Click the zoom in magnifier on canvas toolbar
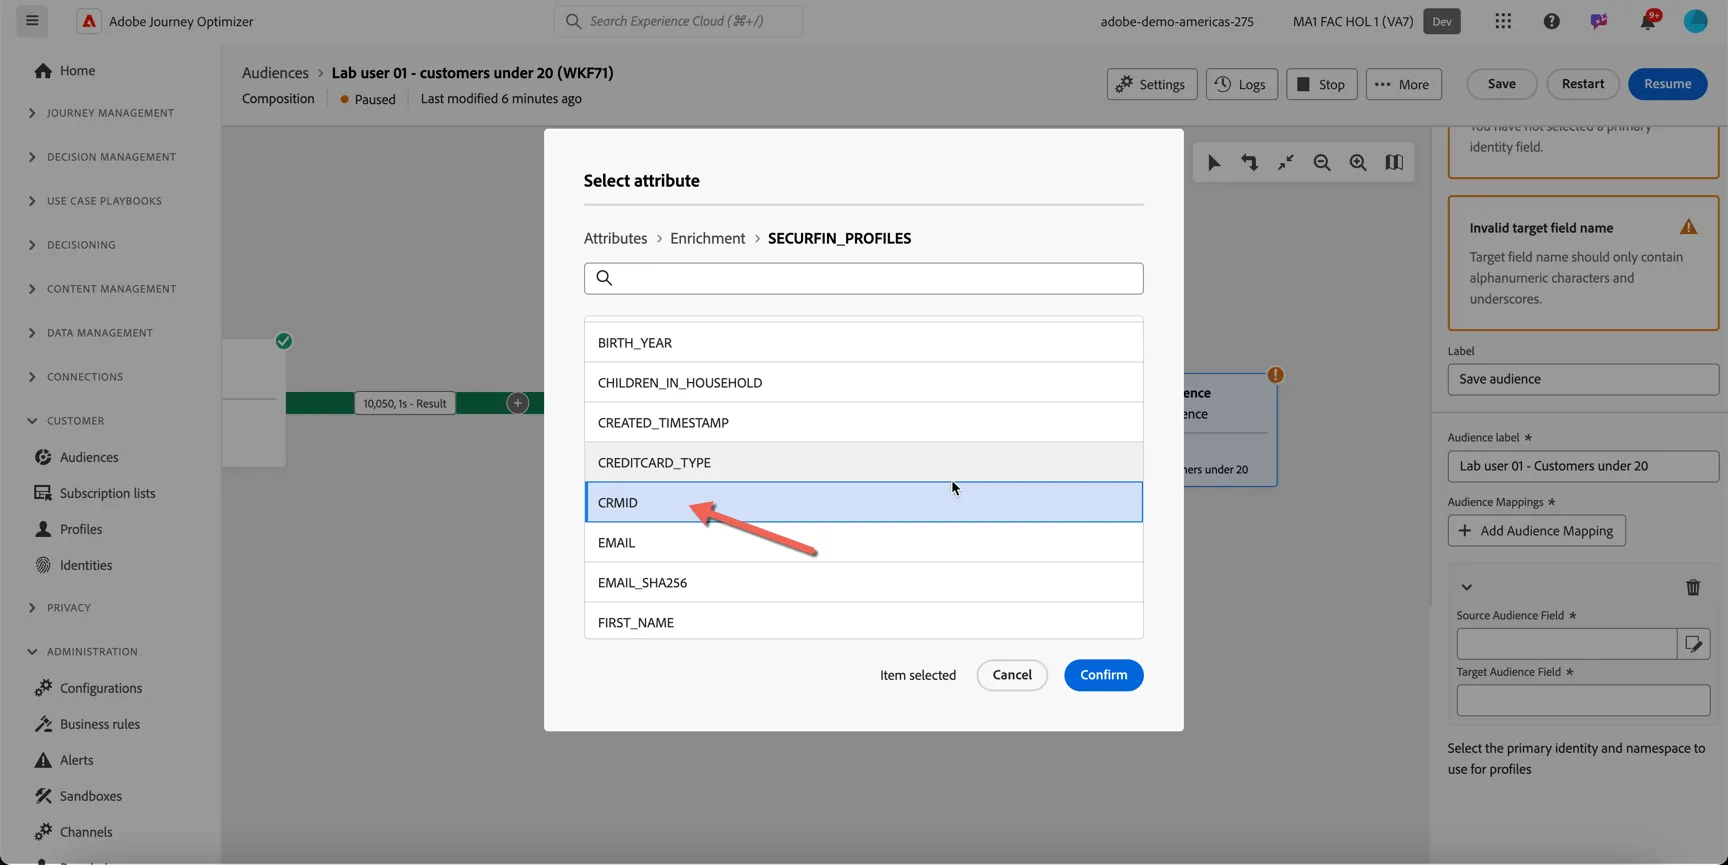 coord(1358,163)
